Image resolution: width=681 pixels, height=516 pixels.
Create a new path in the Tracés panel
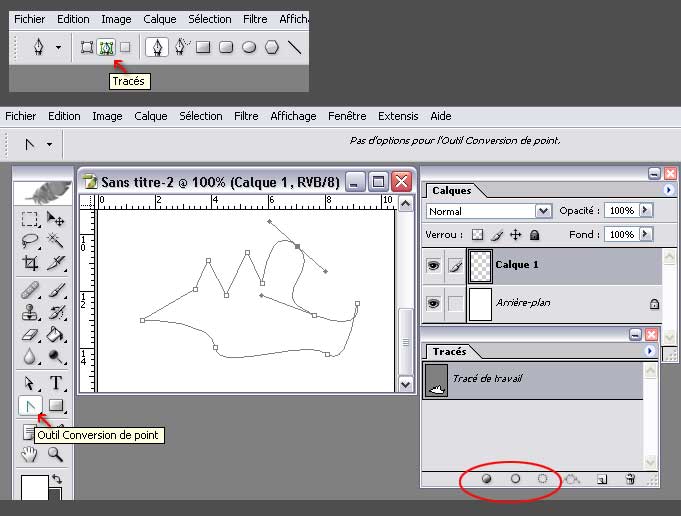coord(602,479)
